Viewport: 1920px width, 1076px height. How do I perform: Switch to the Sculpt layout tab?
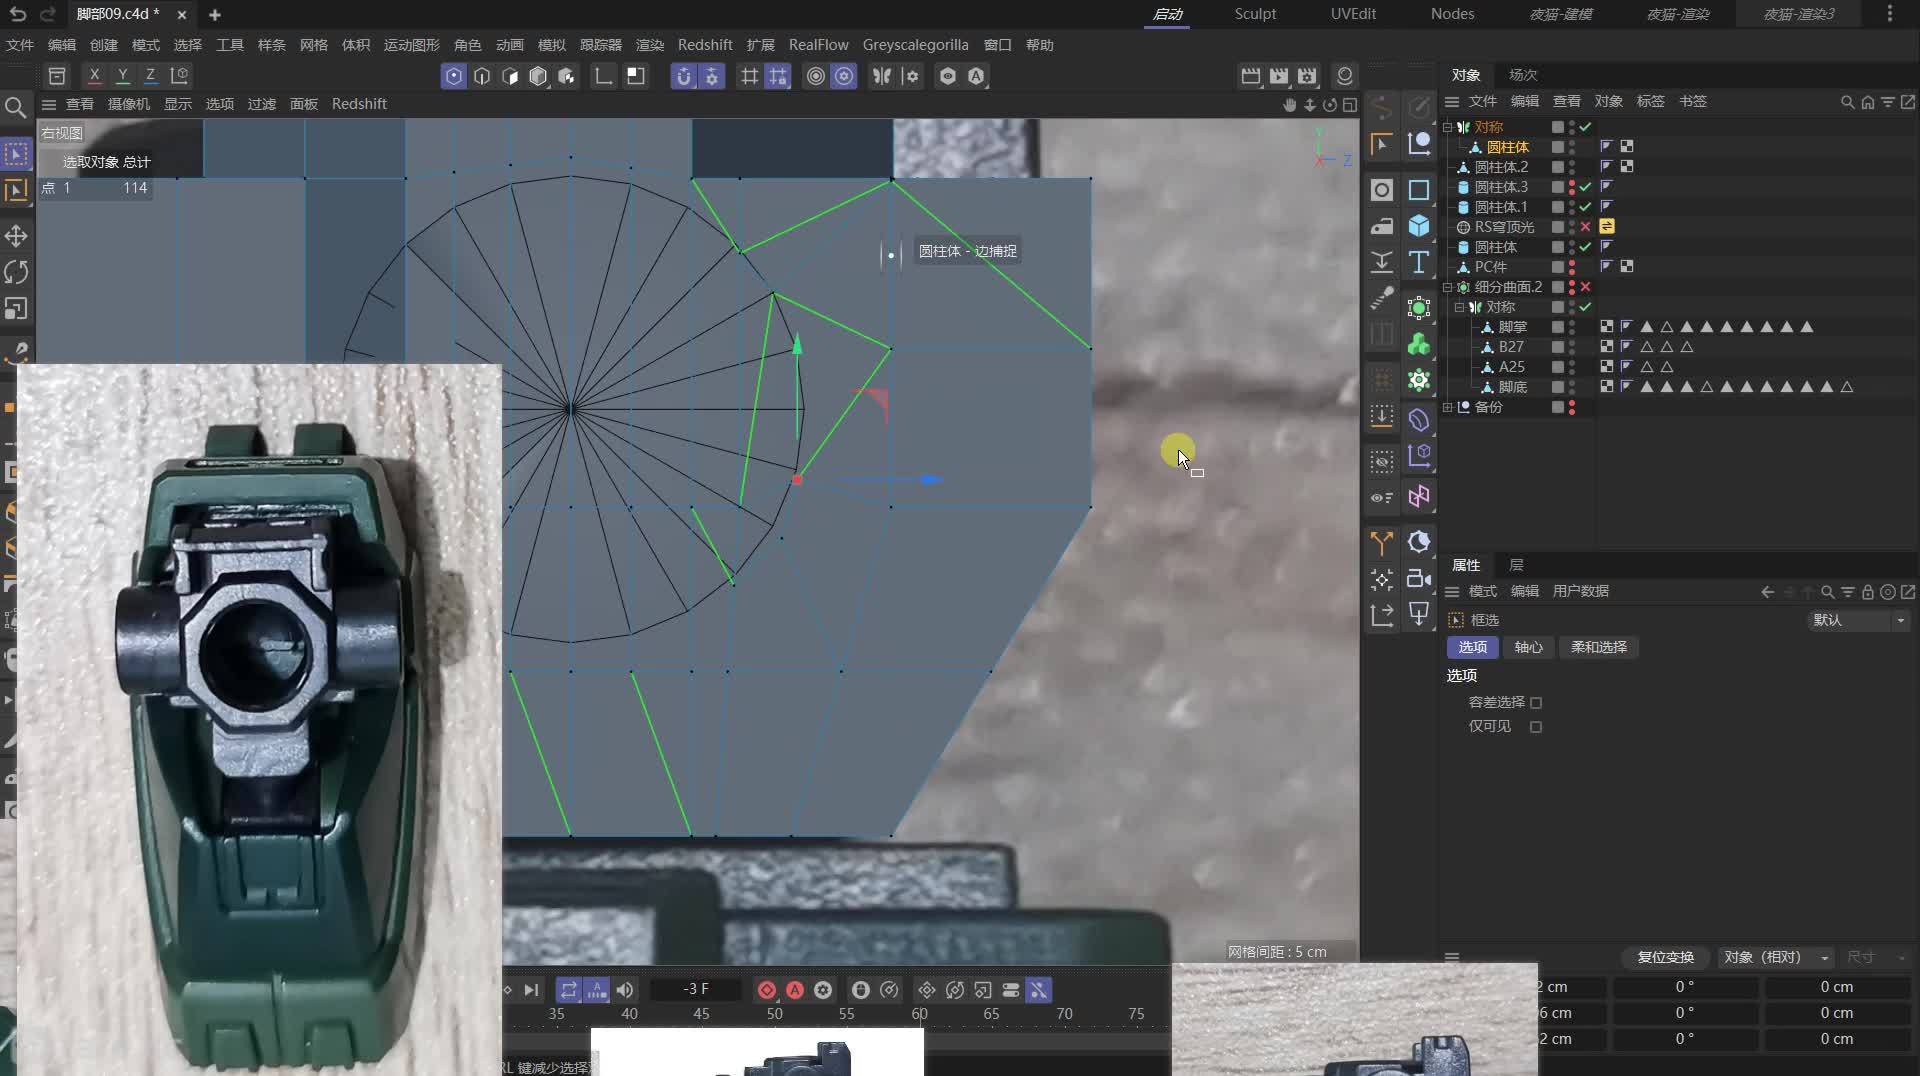click(1255, 14)
